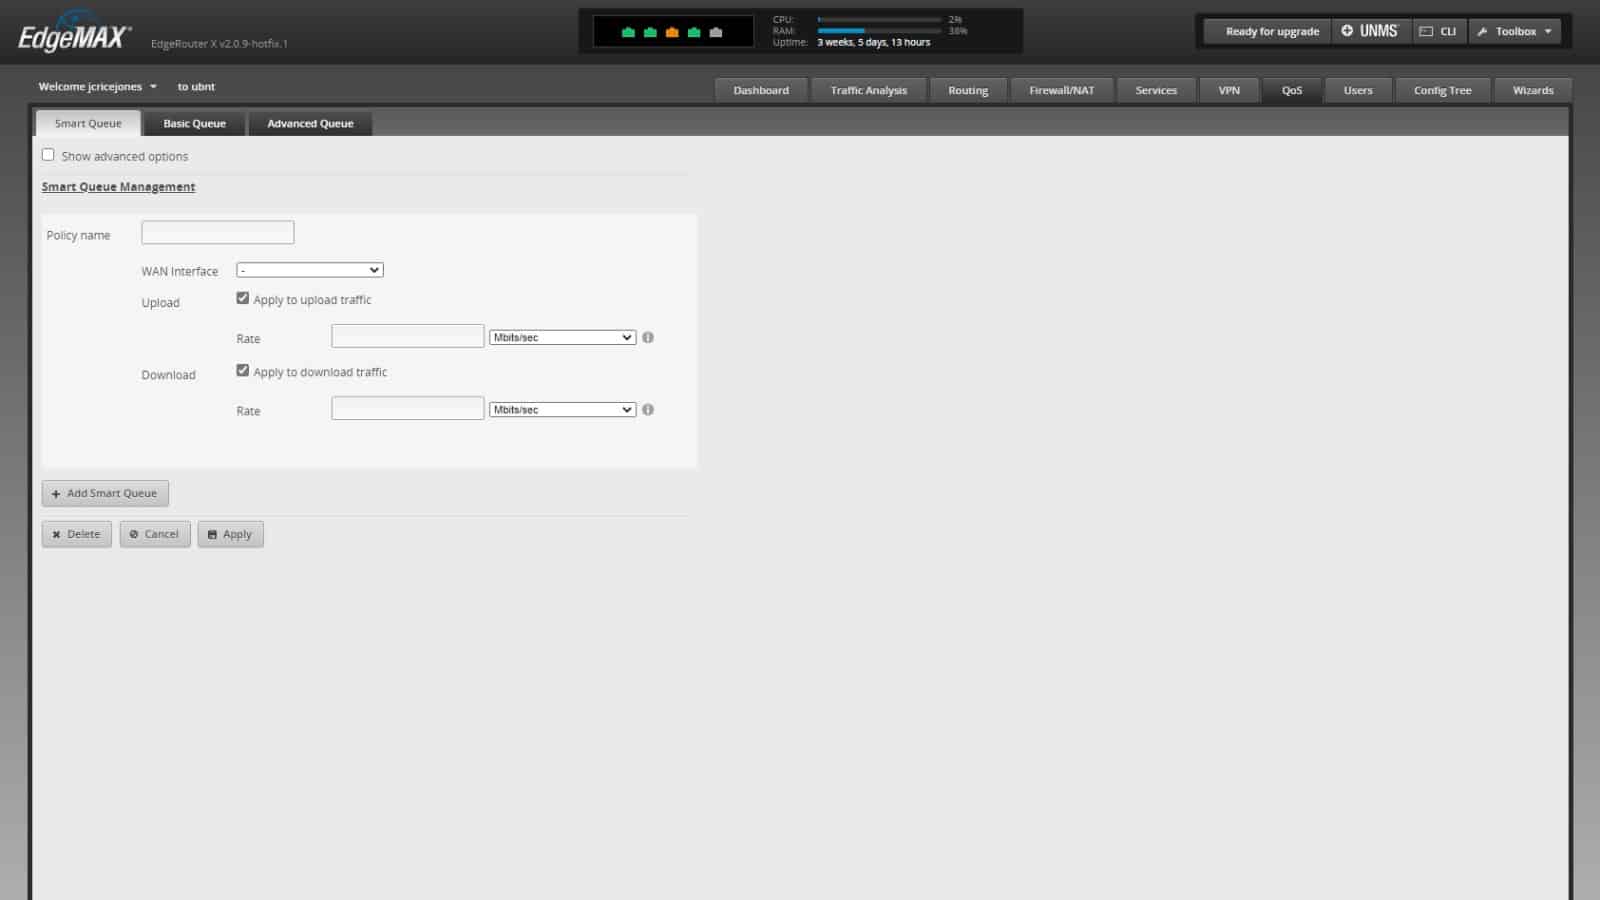1600x900 pixels.
Task: Uncheck Apply to upload traffic
Action: point(242,298)
